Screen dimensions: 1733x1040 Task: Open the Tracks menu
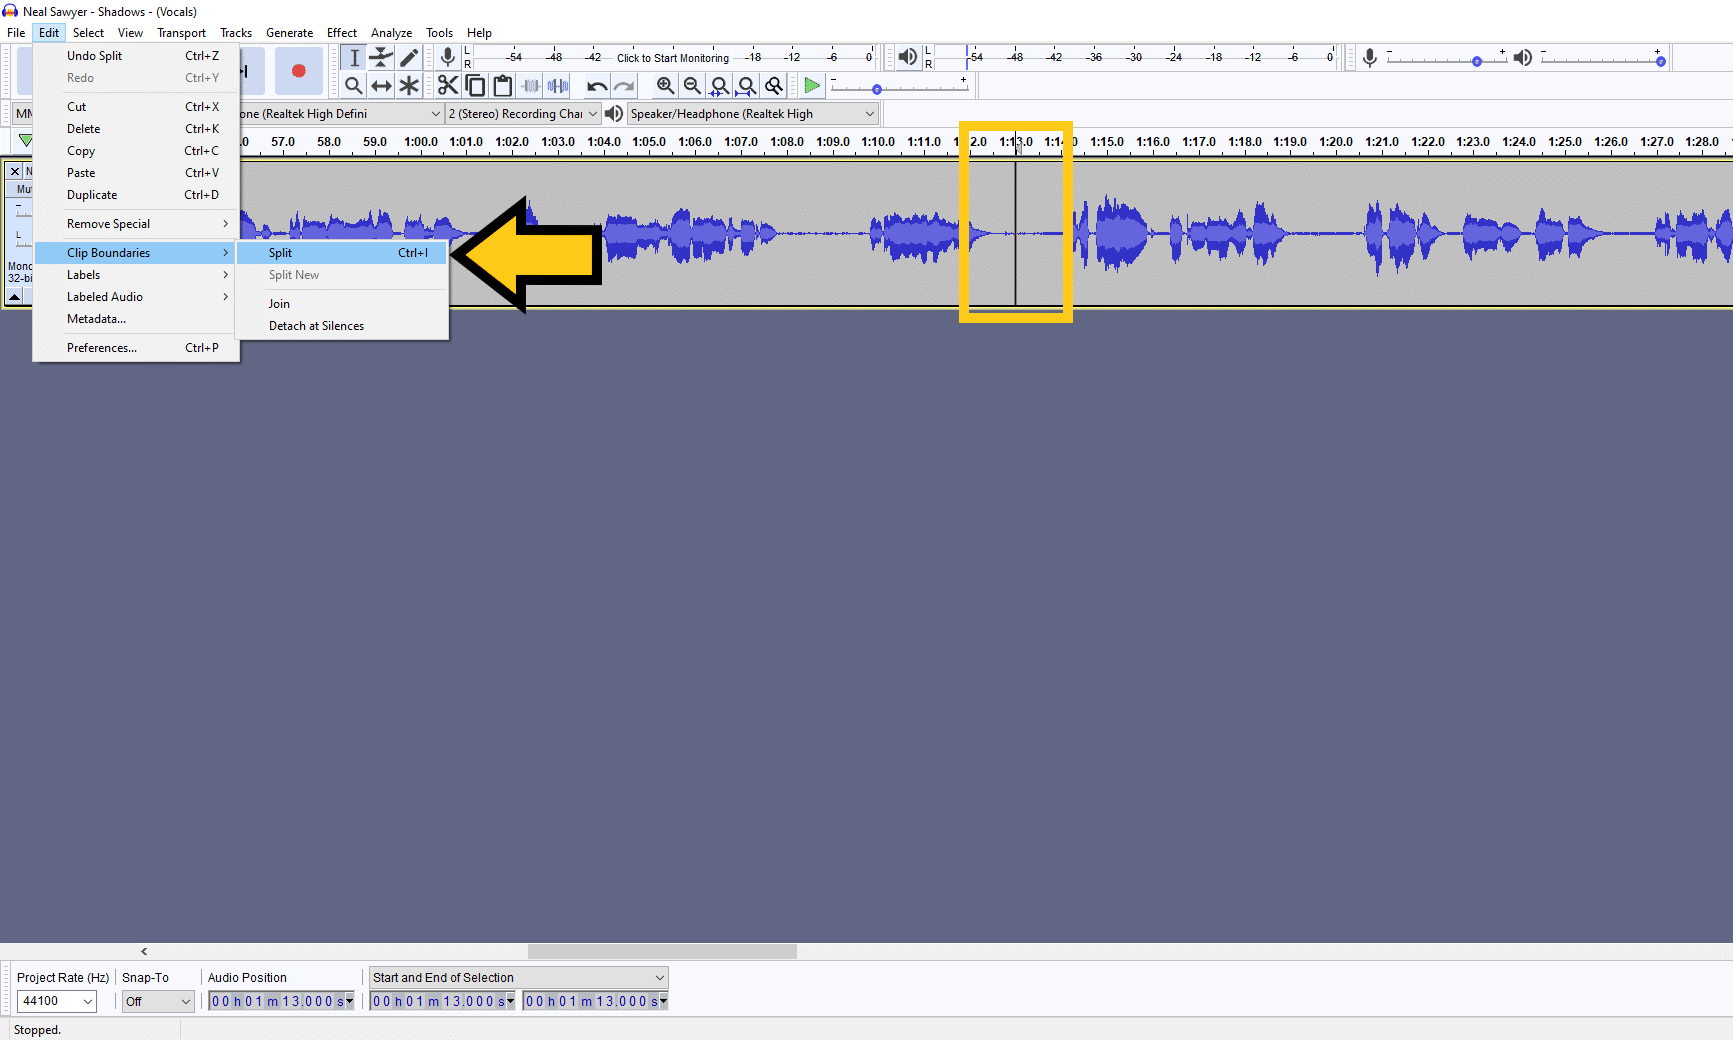pyautogui.click(x=236, y=32)
